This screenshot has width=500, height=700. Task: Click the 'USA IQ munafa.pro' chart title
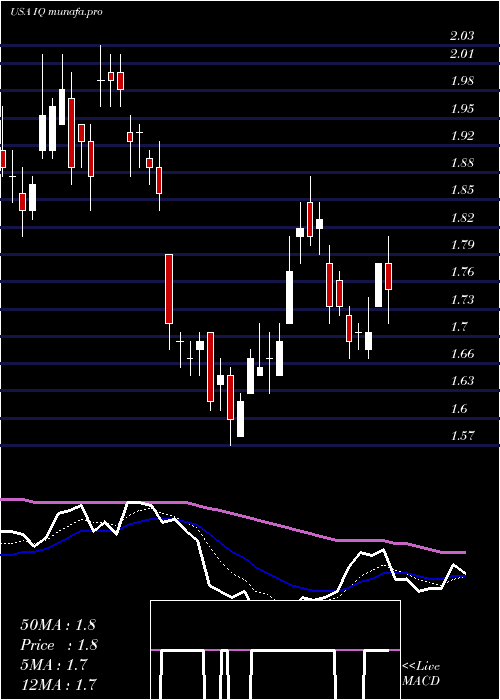tap(56, 12)
